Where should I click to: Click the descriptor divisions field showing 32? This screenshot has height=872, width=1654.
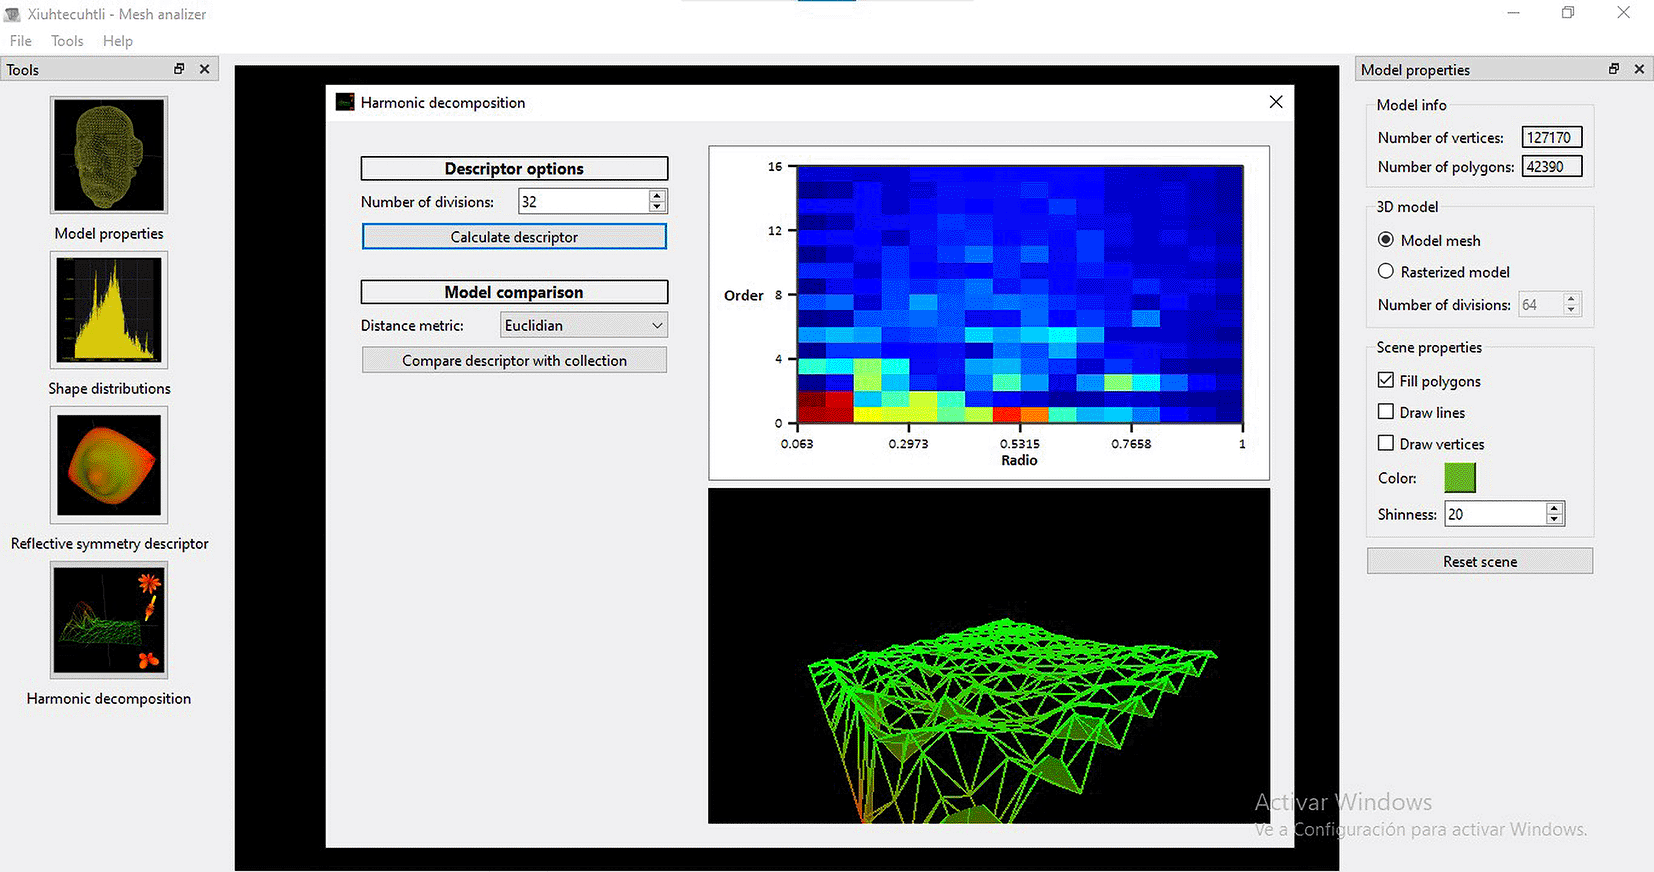(x=583, y=201)
